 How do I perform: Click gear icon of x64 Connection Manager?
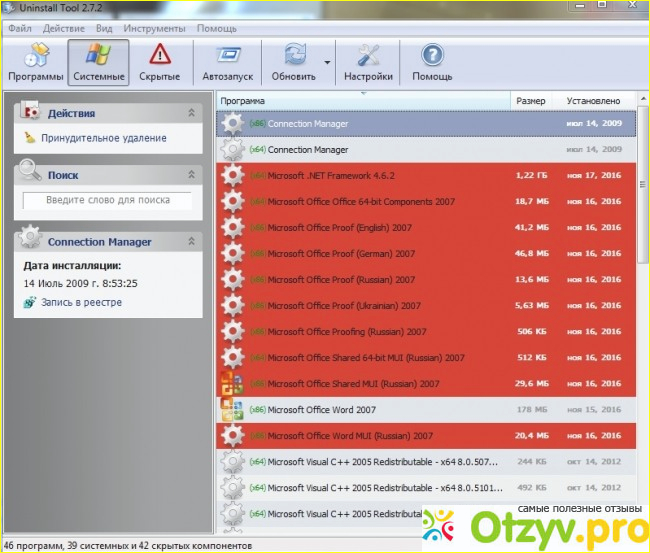tap(233, 150)
